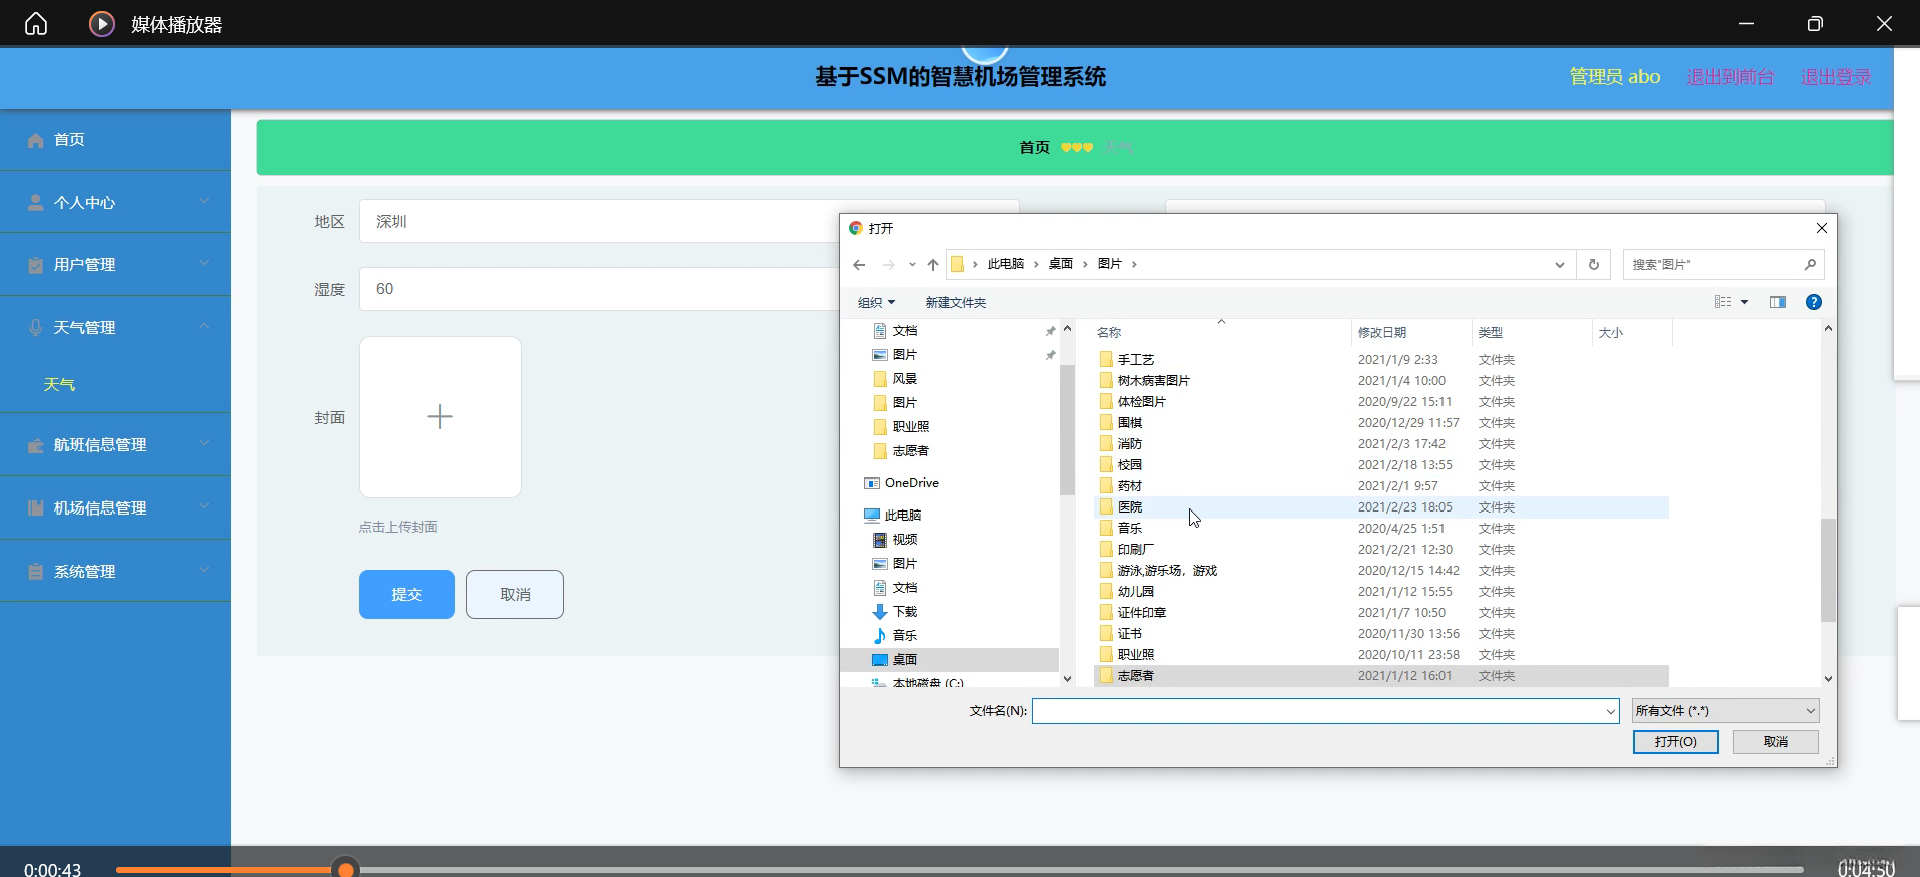Select the 志愿者 folder in file list
1920x877 pixels.
point(1382,675)
